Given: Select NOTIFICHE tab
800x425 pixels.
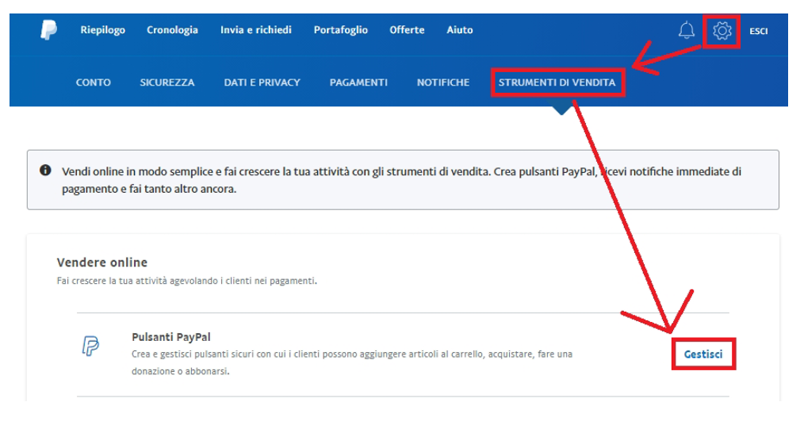Looking at the screenshot, I should 443,83.
